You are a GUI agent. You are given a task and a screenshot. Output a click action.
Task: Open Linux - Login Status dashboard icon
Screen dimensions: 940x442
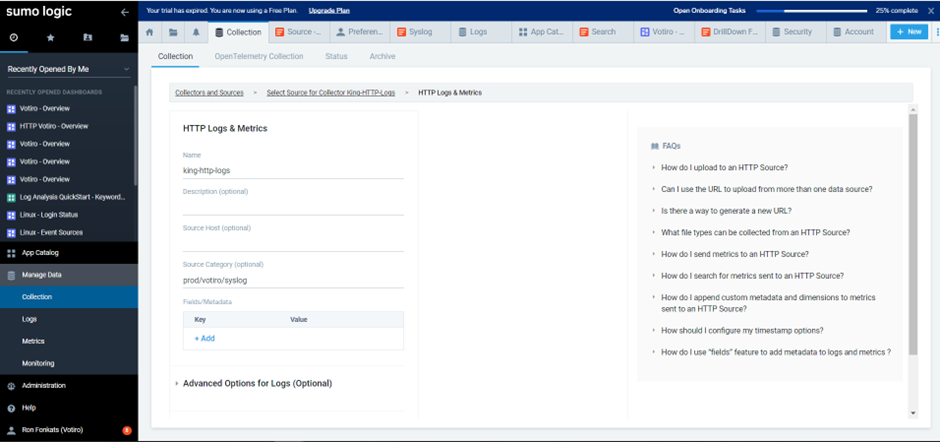coord(11,215)
